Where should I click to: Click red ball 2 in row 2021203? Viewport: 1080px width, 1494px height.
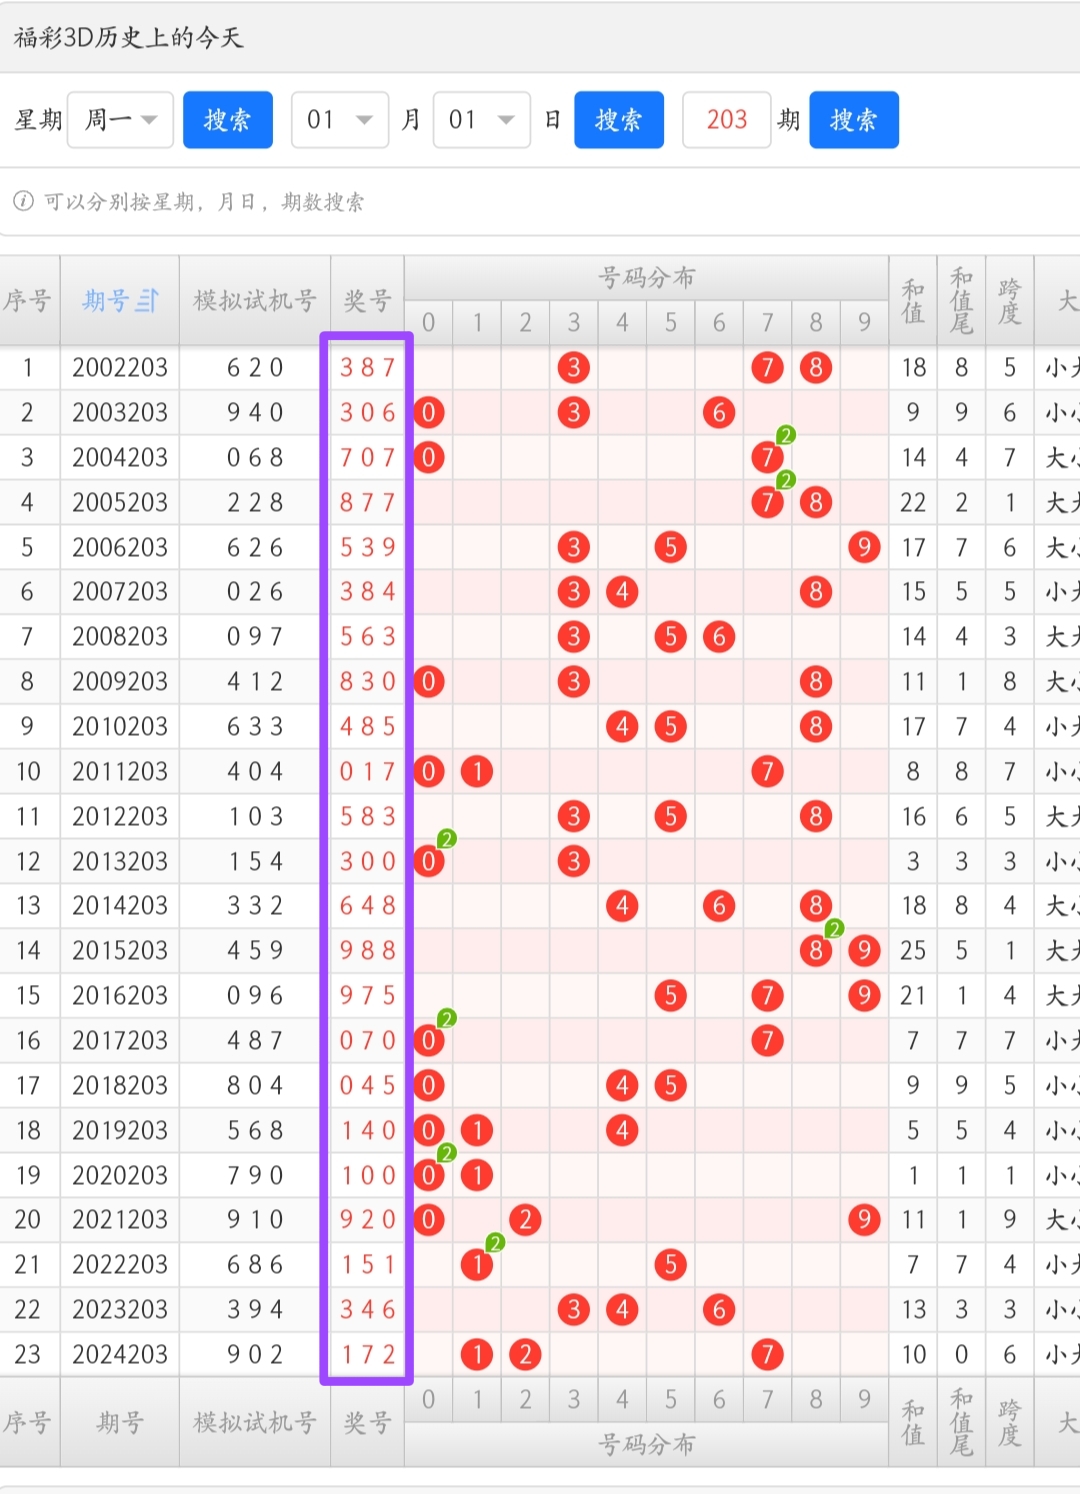click(525, 1219)
